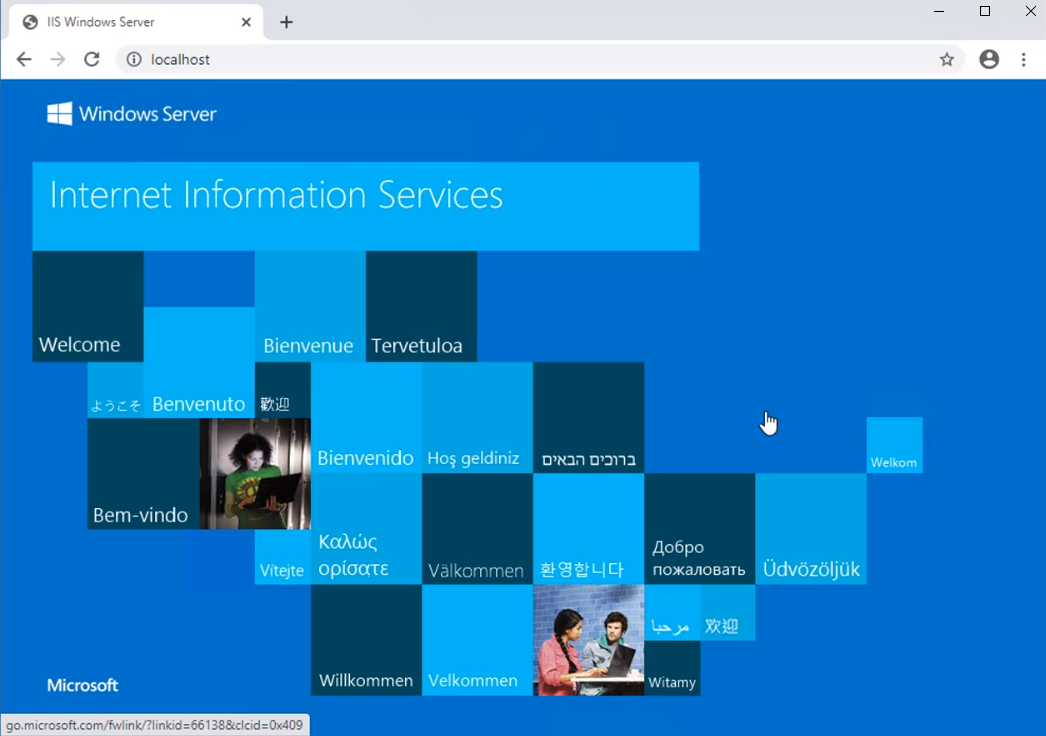
Task: Click the Benvenuto tile
Action: coord(199,362)
